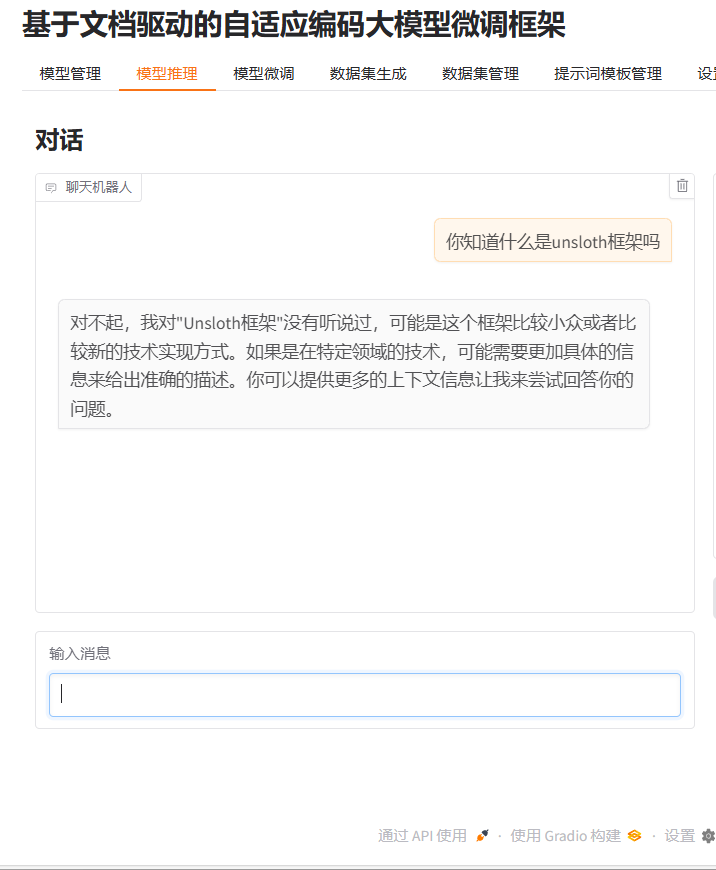716x870 pixels.
Task: Click the user message about unsloth框架
Action: tap(553, 240)
